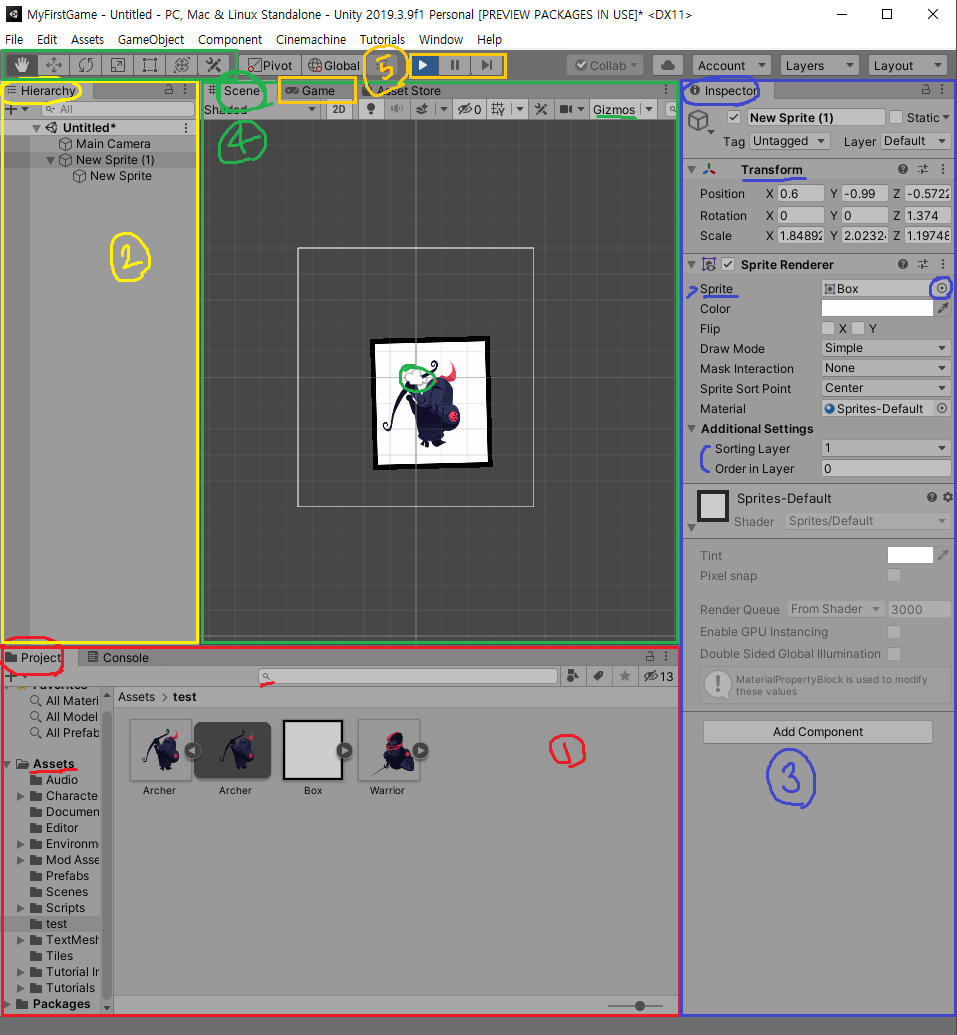The width and height of the screenshot is (957, 1035).
Task: Toggle scene lighting with lightbulb icon
Action: (x=371, y=110)
